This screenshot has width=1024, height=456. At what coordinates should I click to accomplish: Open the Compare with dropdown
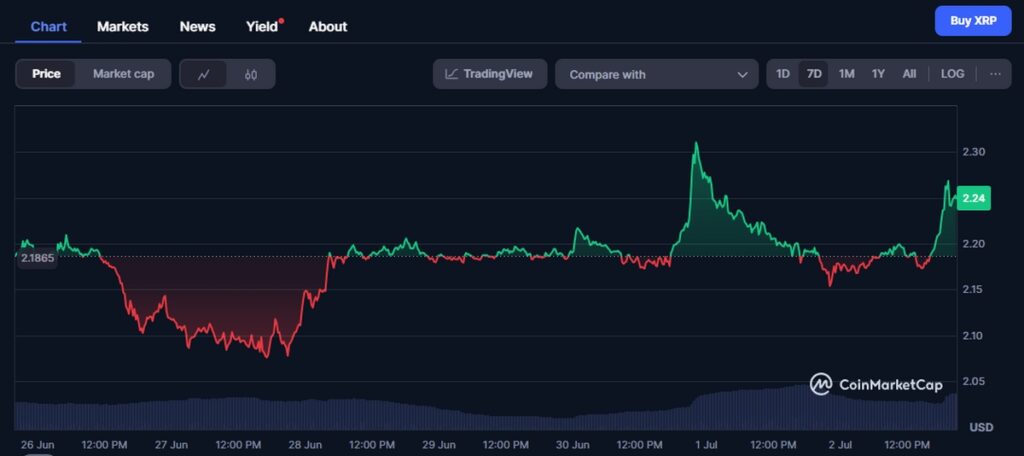(x=656, y=74)
